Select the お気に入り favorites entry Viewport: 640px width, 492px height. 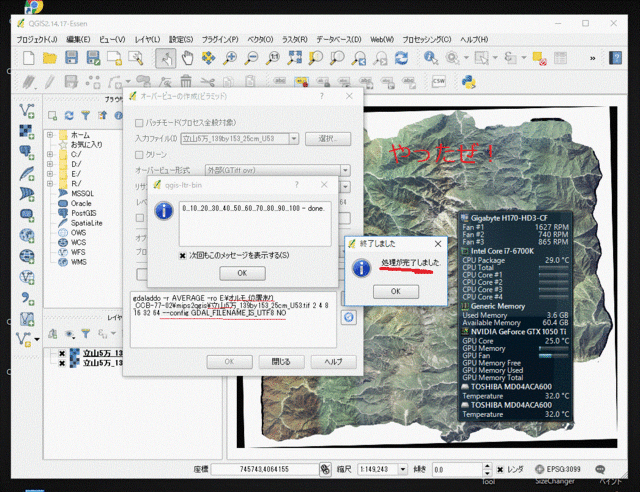(x=87, y=145)
